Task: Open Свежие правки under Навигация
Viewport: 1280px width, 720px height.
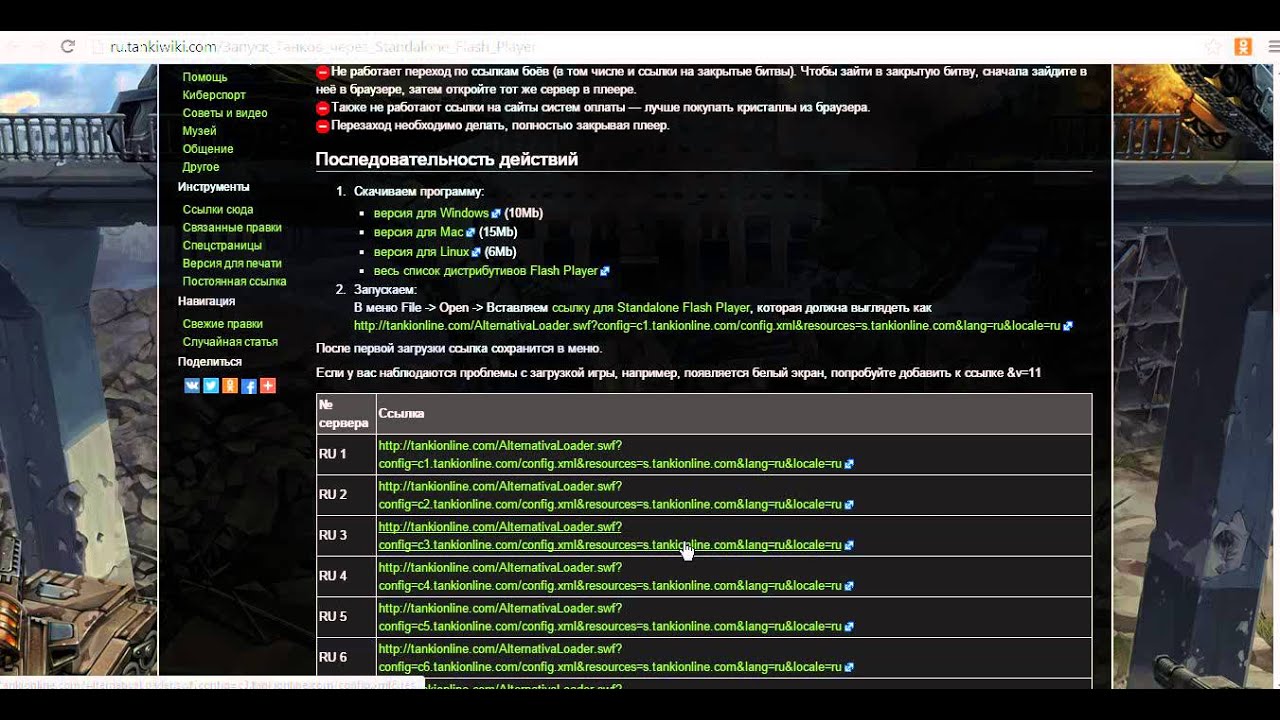Action: (x=223, y=324)
